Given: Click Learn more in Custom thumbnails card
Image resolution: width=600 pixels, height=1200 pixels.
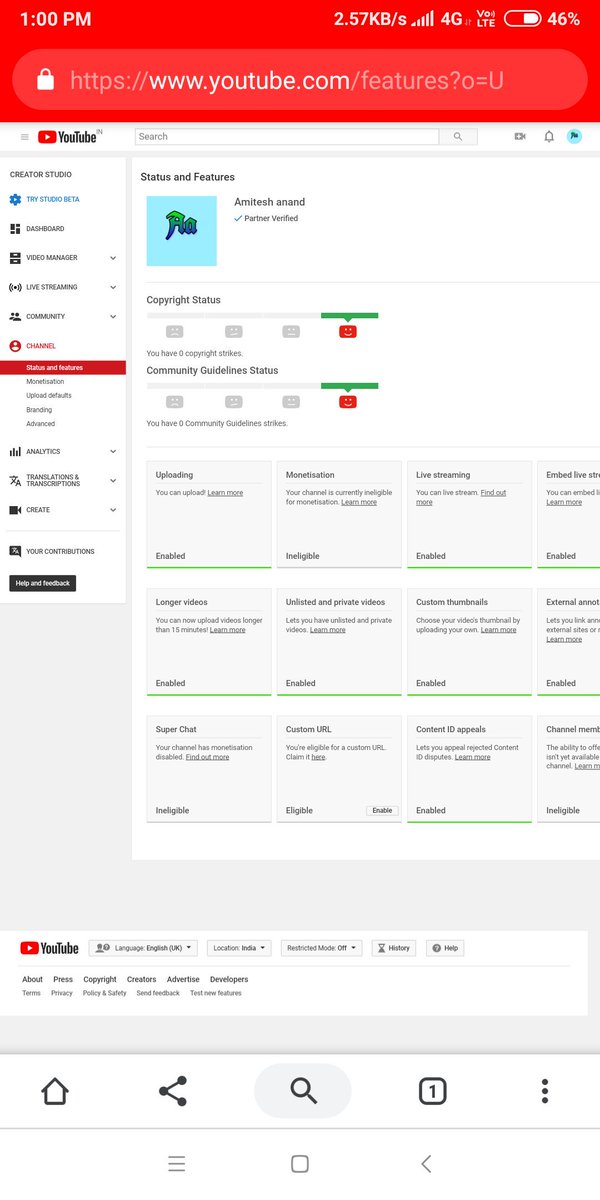Looking at the screenshot, I should pyautogui.click(x=499, y=630).
